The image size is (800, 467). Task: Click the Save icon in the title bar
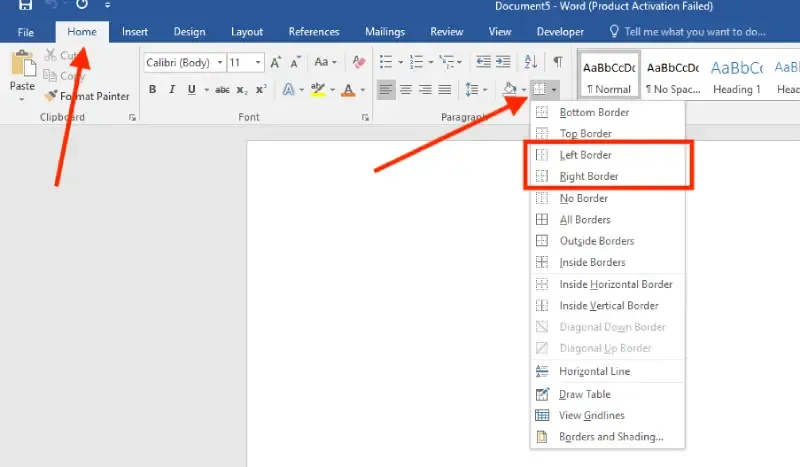[x=25, y=5]
